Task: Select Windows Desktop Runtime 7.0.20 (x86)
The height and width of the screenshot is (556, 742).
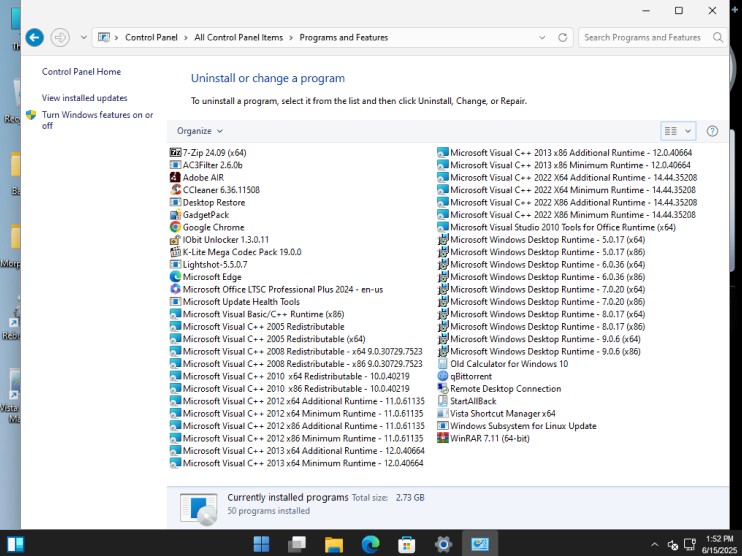Action: point(541,302)
